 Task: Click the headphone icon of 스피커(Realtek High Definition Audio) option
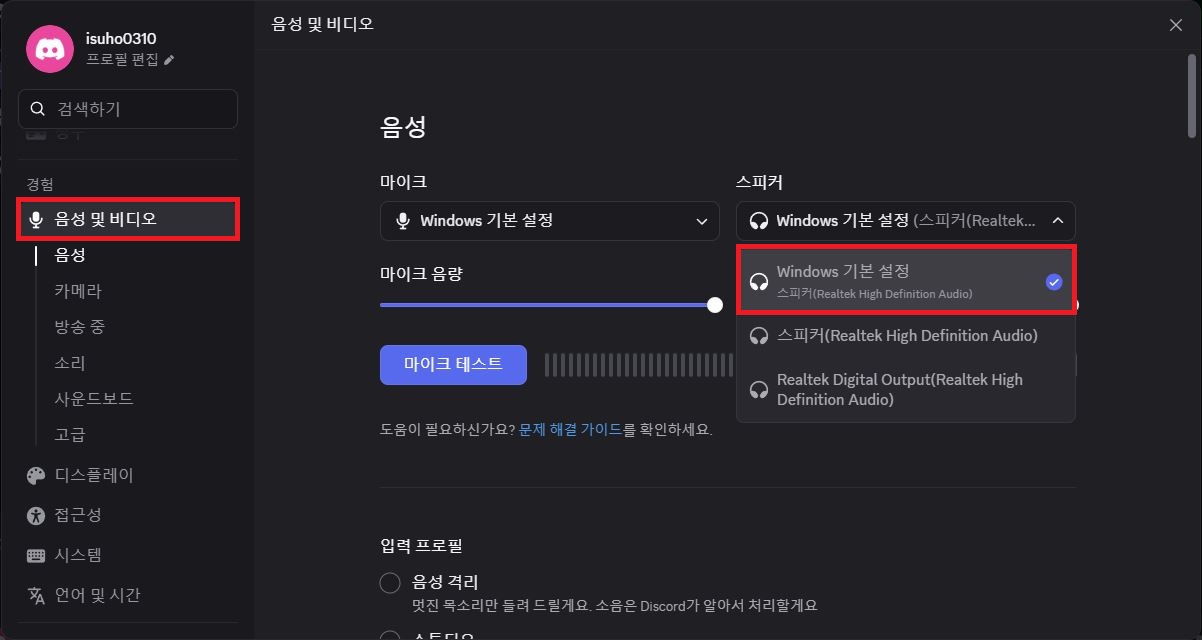pyautogui.click(x=759, y=336)
